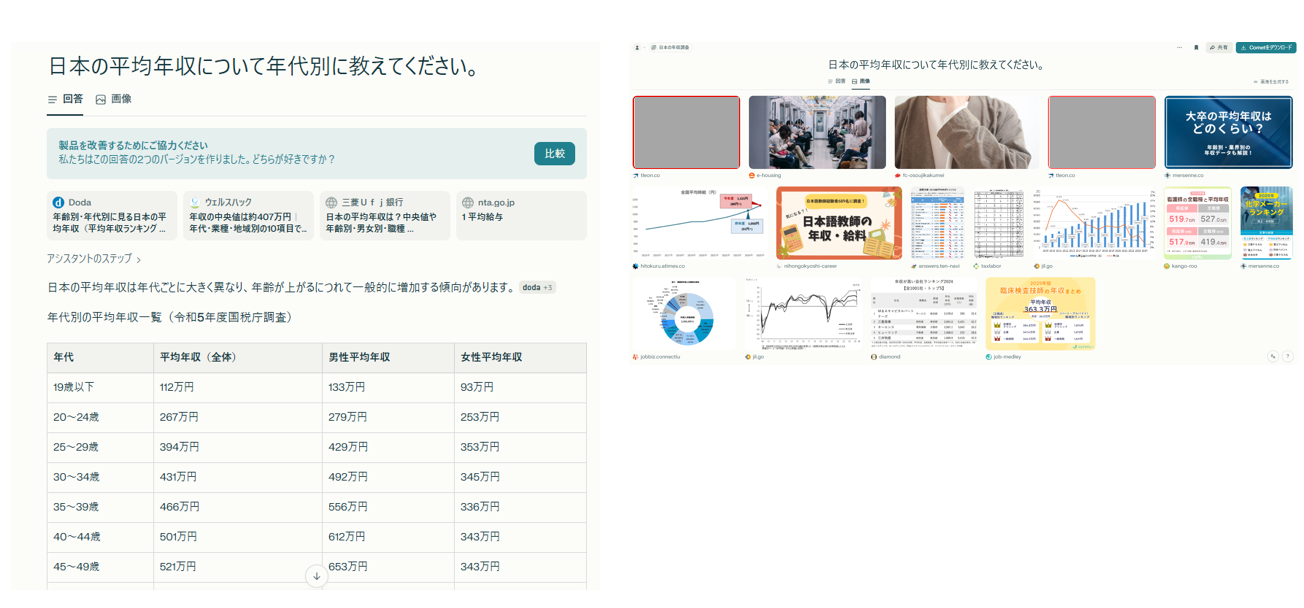Click the 画像を生成する option
Image resolution: width=1304 pixels, height=608 pixels.
point(1270,82)
